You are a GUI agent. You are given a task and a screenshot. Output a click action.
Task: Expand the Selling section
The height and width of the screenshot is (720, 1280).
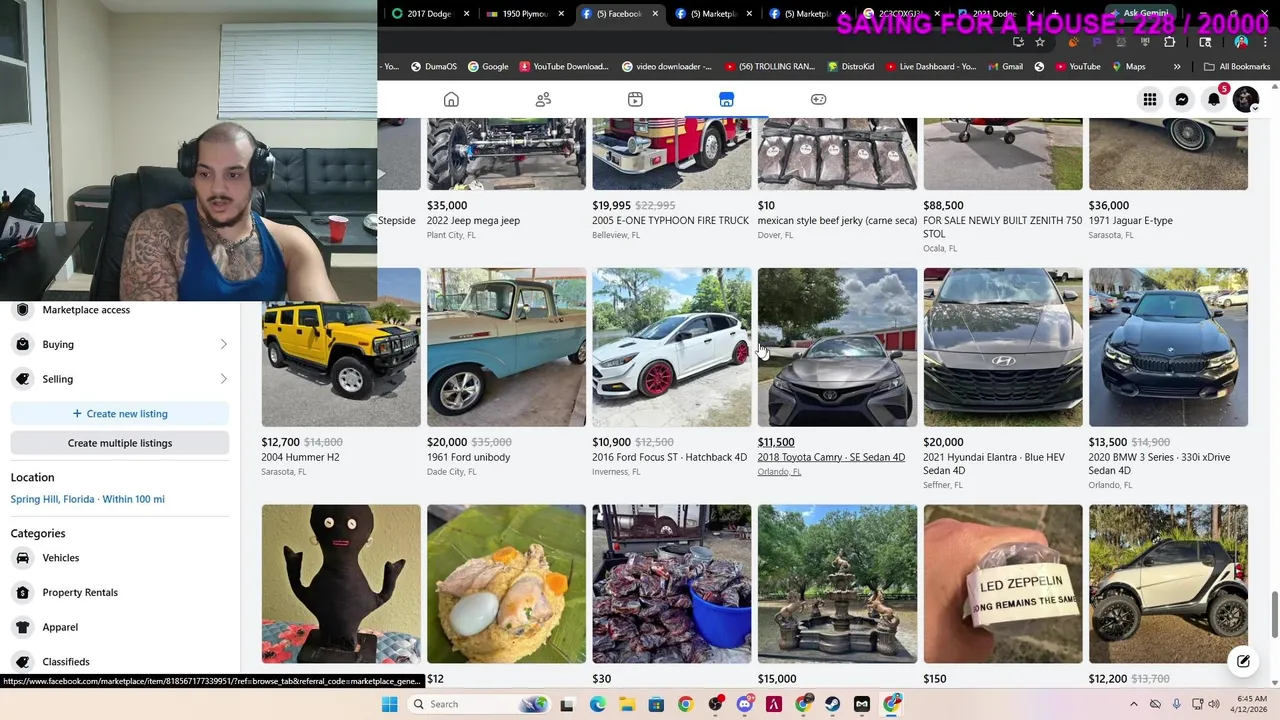click(120, 379)
